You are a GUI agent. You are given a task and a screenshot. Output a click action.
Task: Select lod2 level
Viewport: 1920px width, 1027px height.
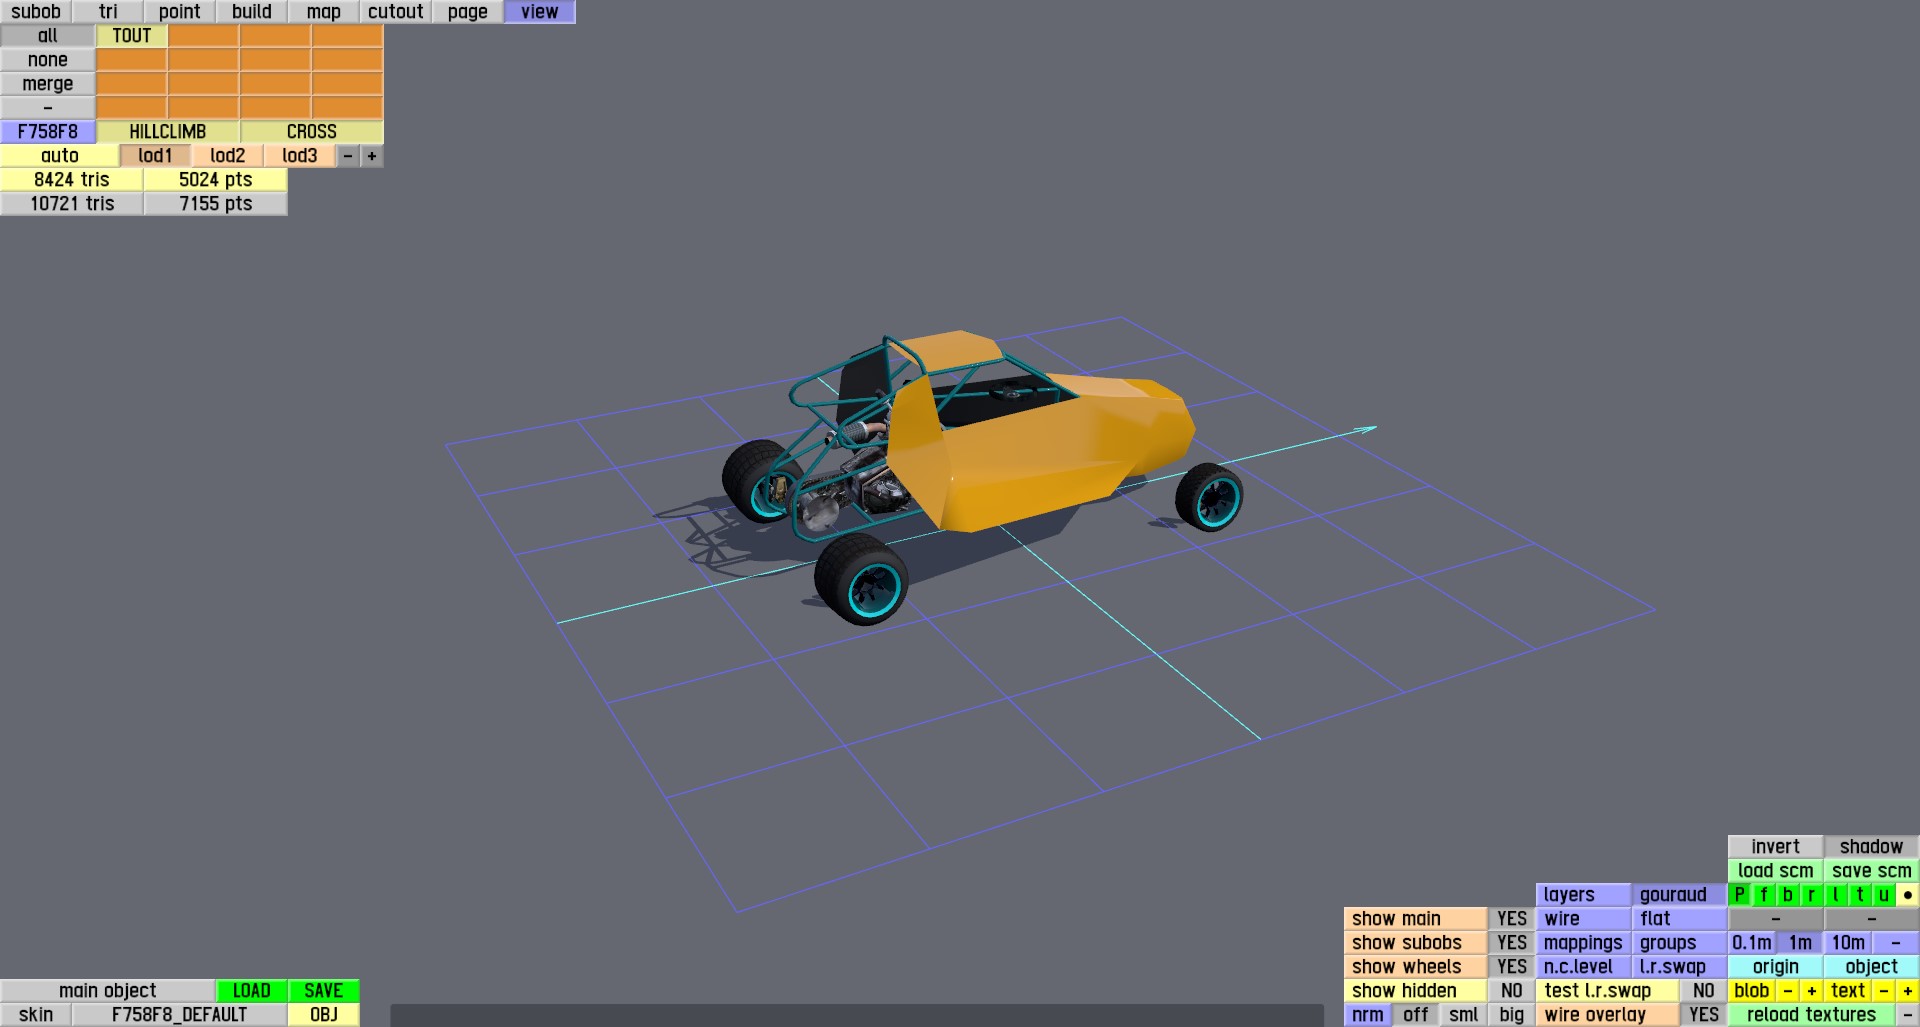pos(228,156)
